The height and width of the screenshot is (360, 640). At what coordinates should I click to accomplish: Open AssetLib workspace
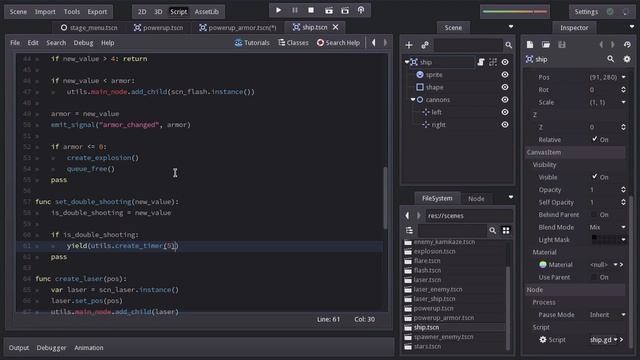pos(207,11)
